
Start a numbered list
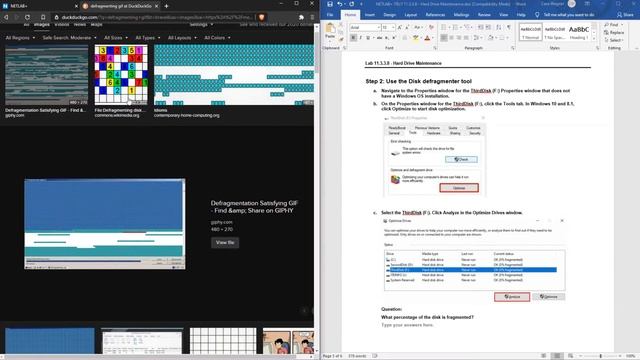pos(456,27)
